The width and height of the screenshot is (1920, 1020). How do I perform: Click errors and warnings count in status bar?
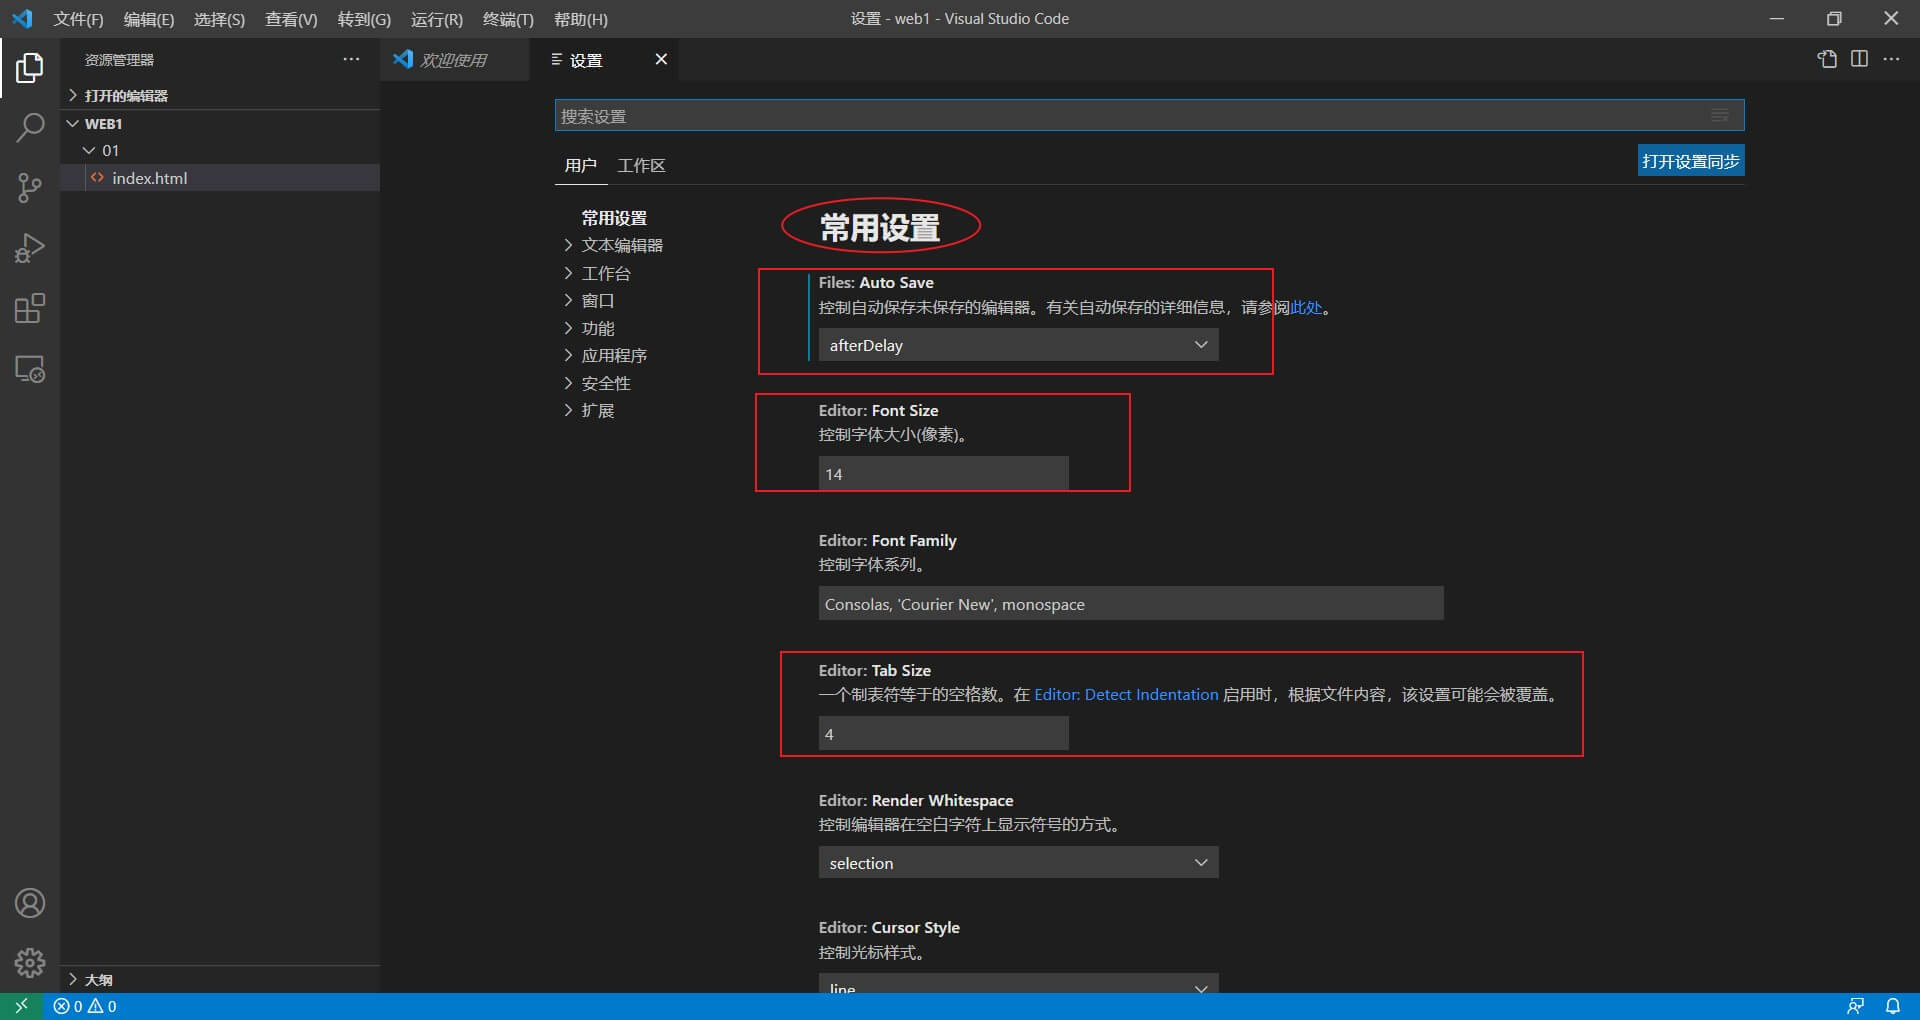click(85, 1006)
